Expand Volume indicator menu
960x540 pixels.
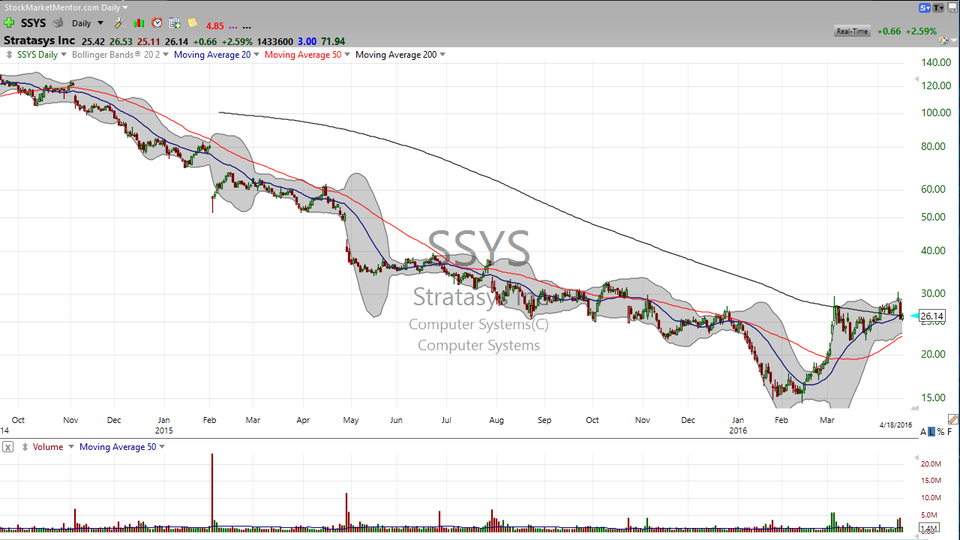click(x=71, y=447)
